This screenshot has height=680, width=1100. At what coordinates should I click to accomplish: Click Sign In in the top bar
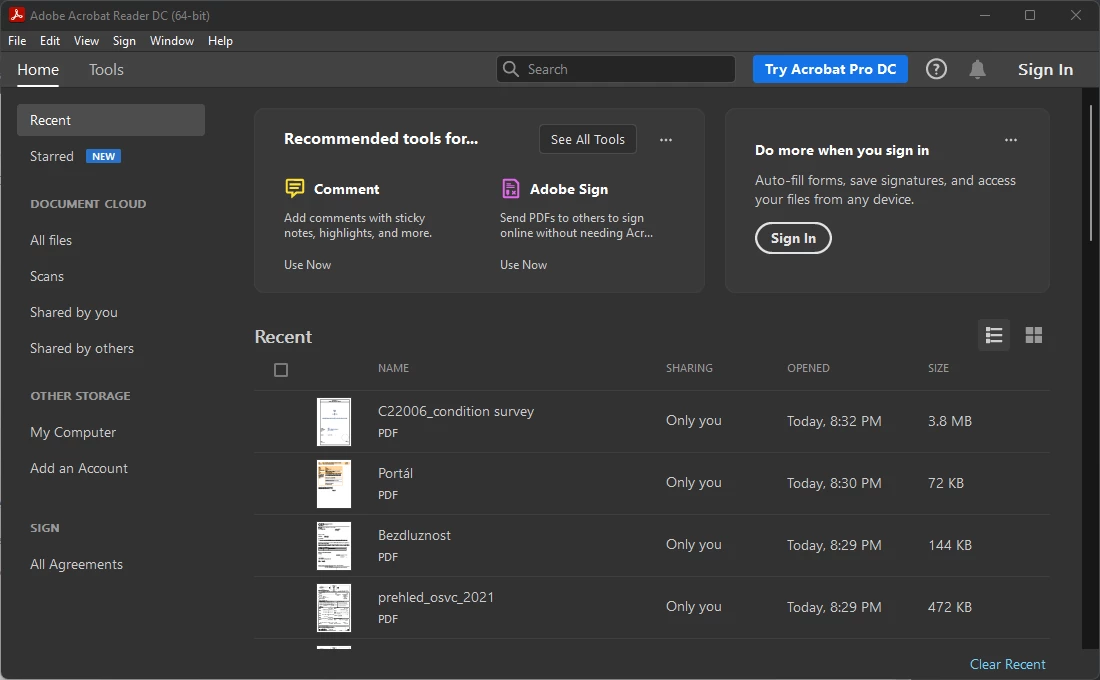[x=1045, y=69]
